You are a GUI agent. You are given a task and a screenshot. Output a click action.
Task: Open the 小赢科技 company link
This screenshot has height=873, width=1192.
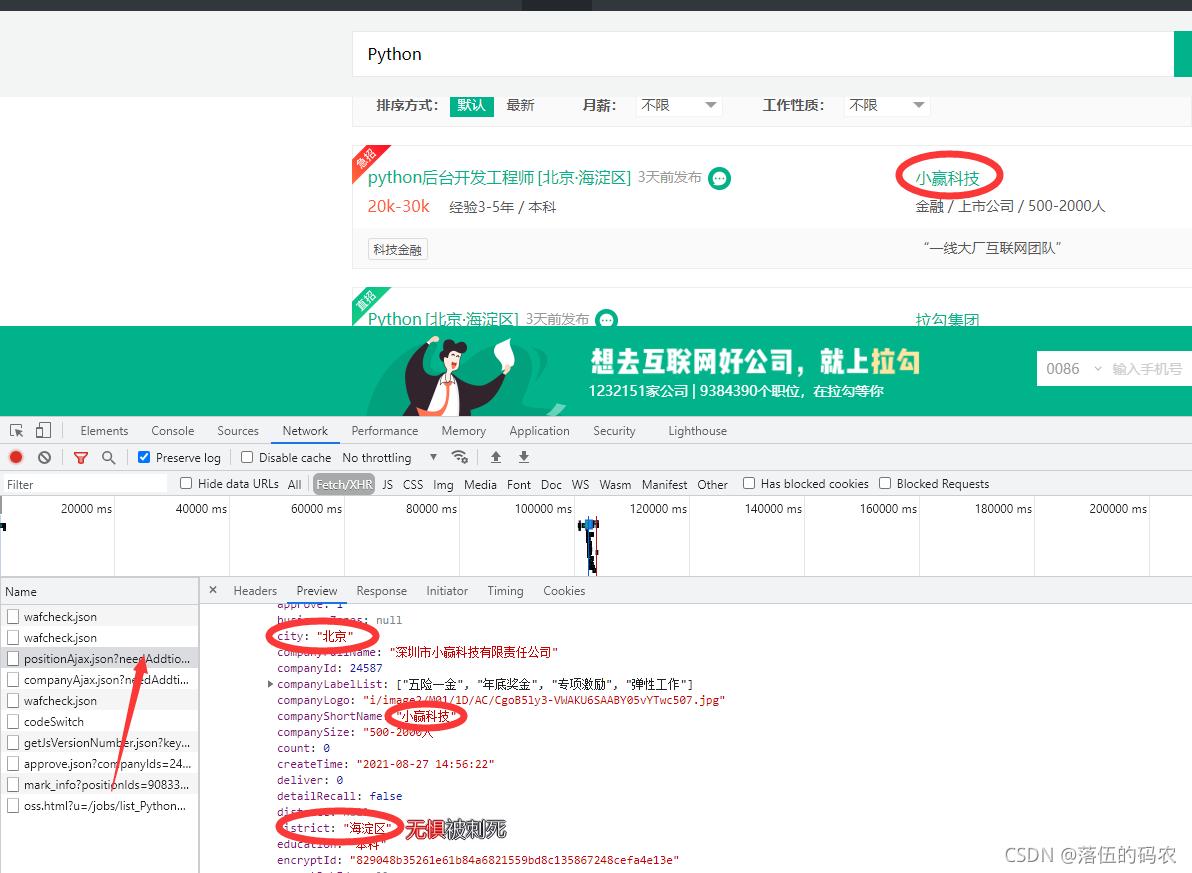948,176
